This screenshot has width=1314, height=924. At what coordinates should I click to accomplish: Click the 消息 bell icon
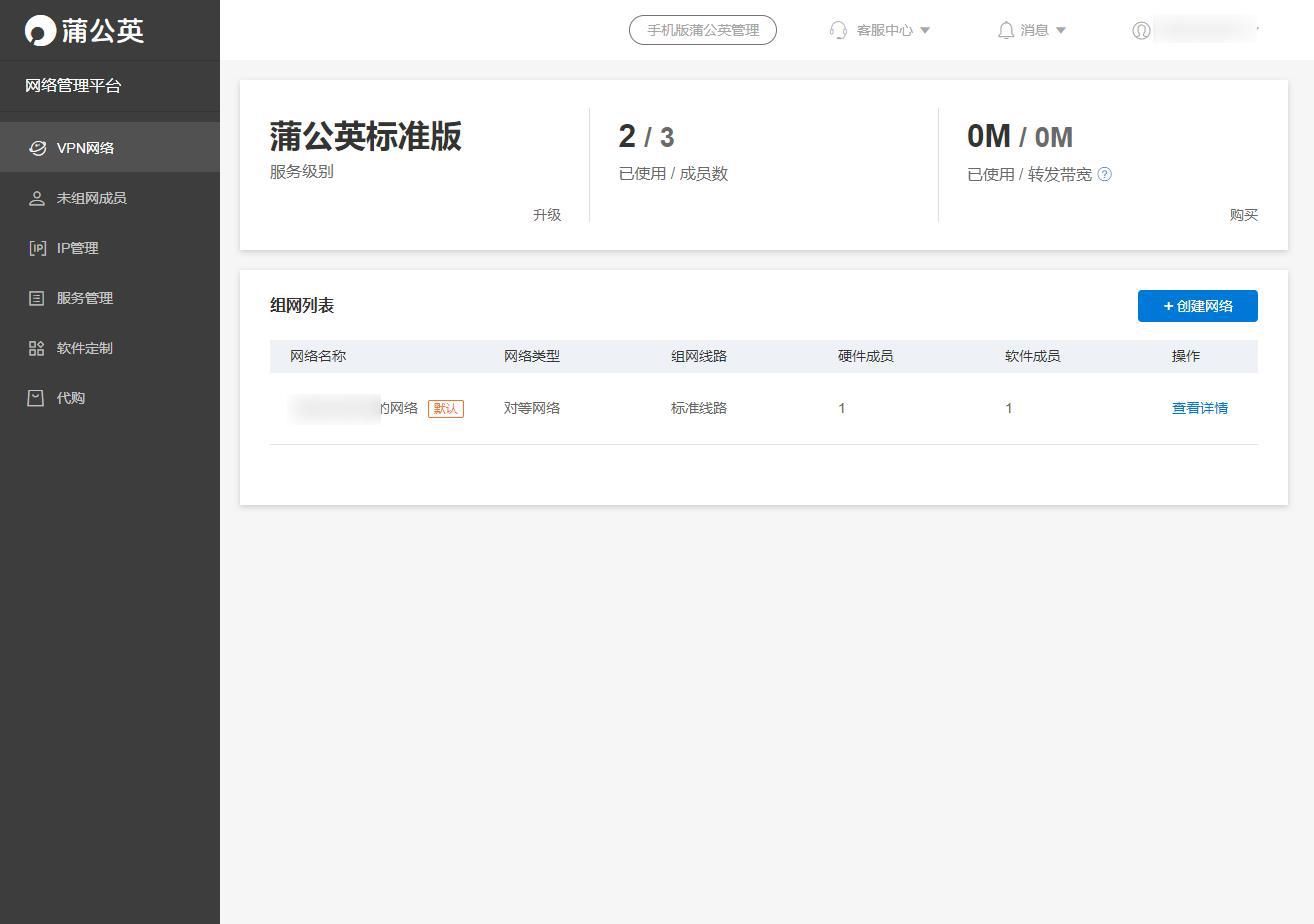click(x=1006, y=30)
